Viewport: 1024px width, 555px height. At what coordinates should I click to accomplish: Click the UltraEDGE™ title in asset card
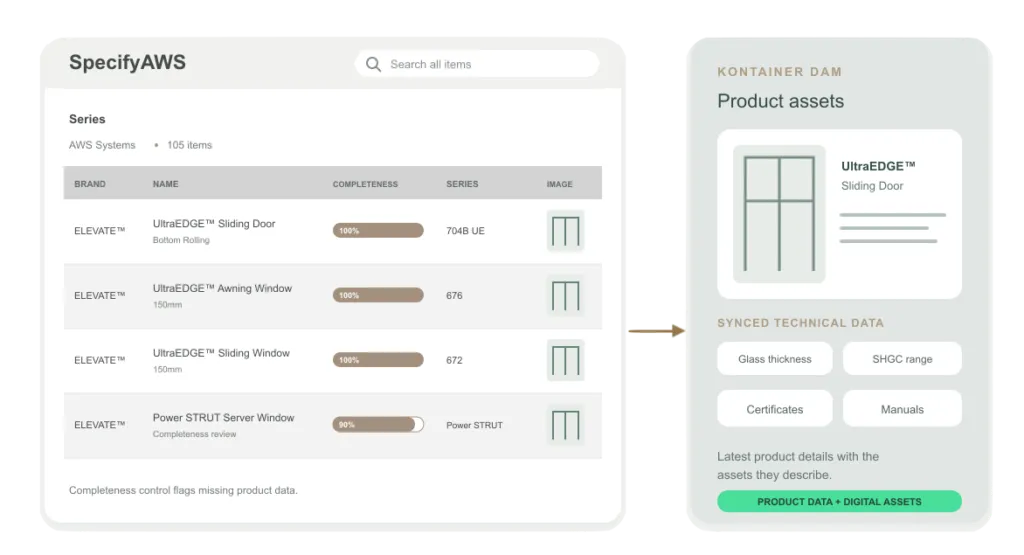878,166
